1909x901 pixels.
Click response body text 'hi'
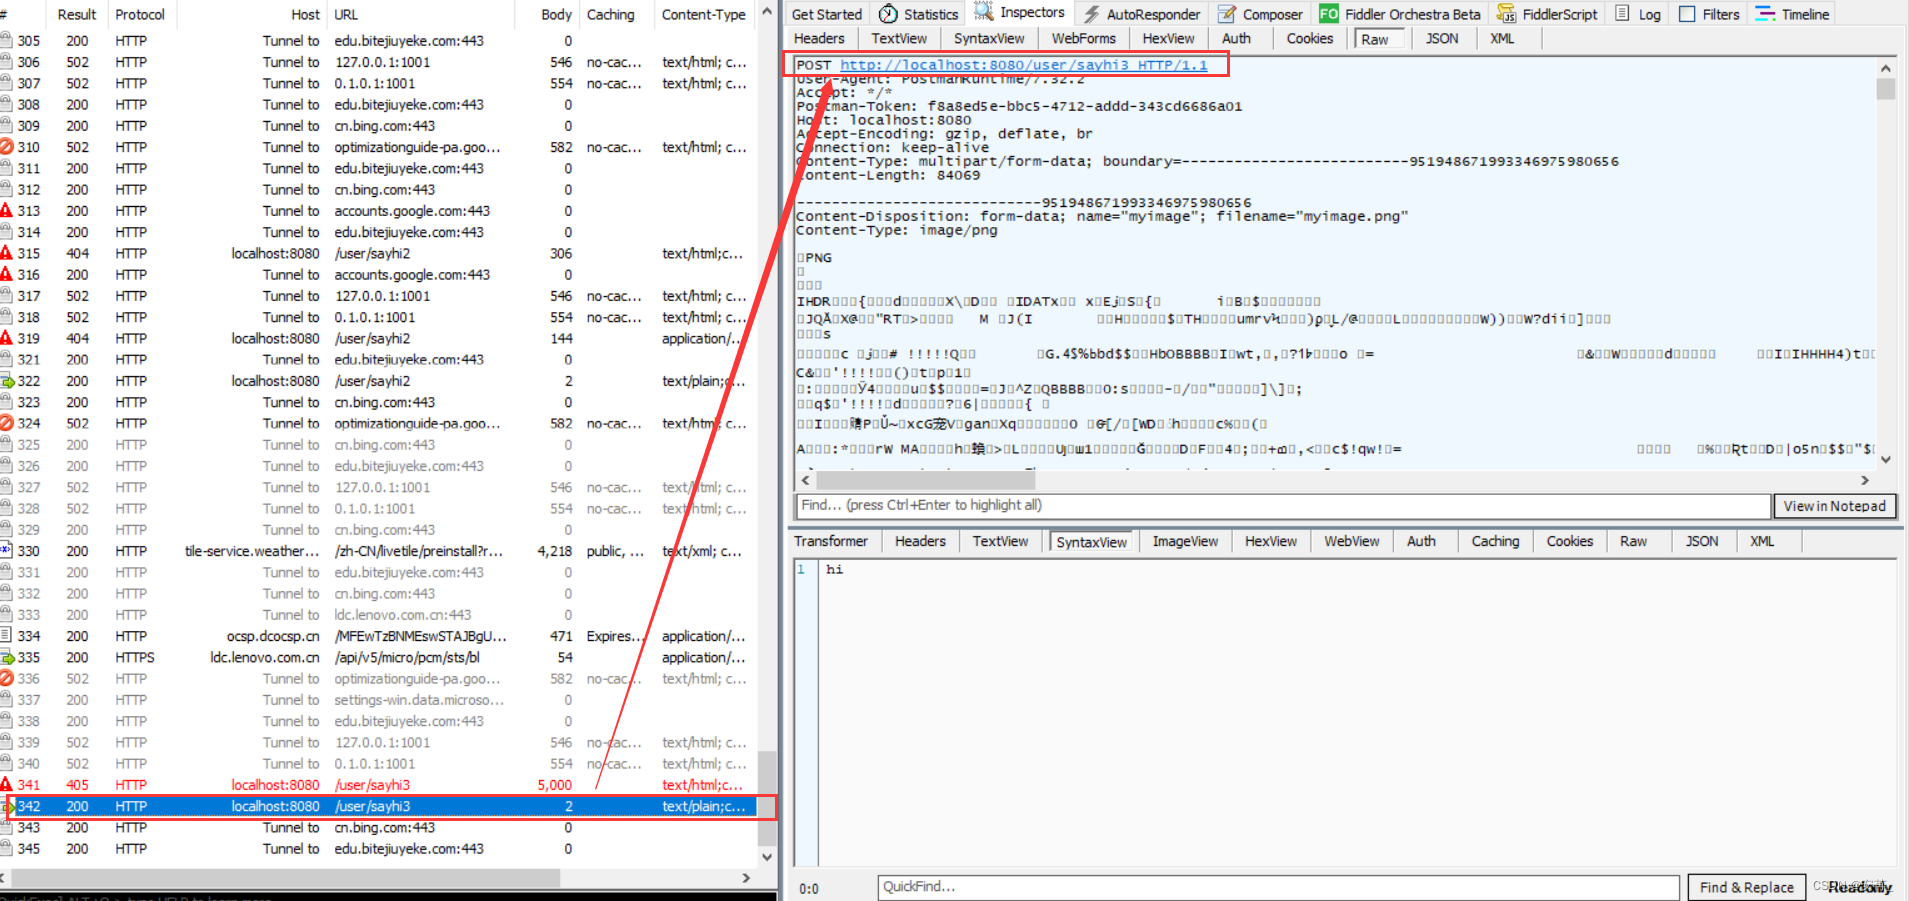834,569
